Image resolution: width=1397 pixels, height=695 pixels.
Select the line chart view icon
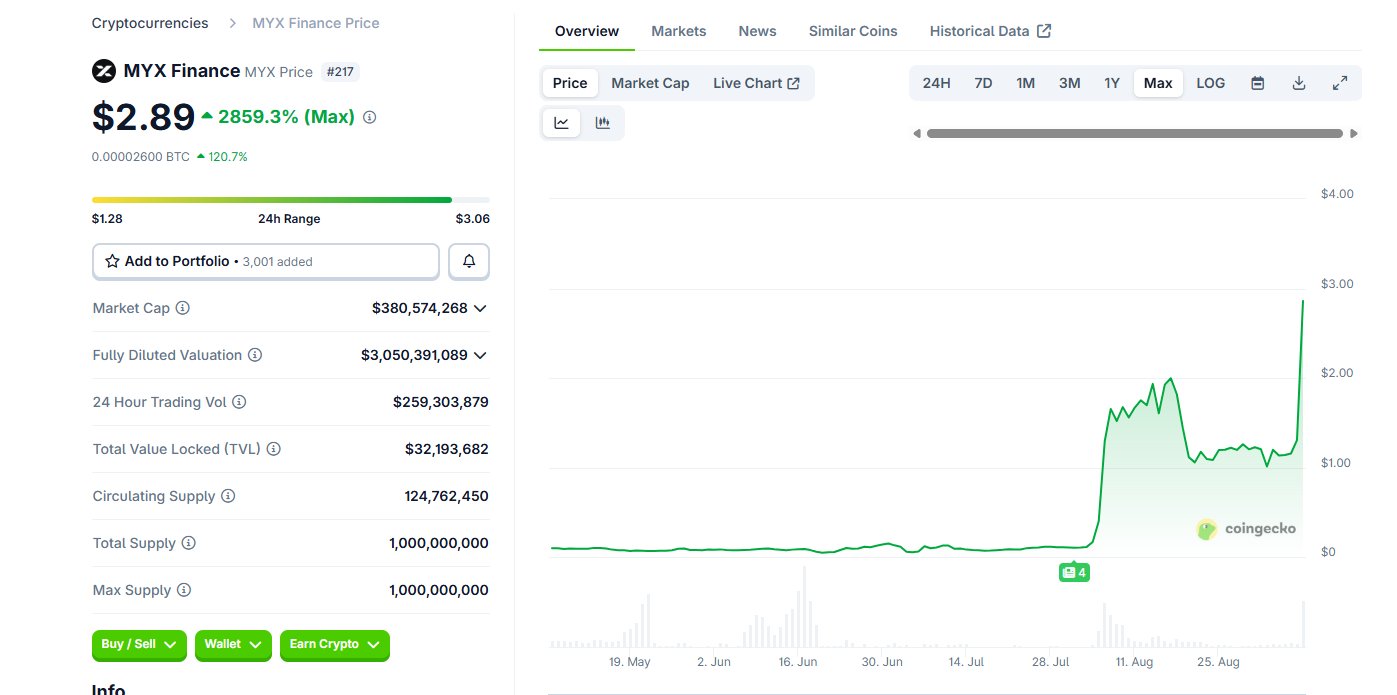coord(562,123)
